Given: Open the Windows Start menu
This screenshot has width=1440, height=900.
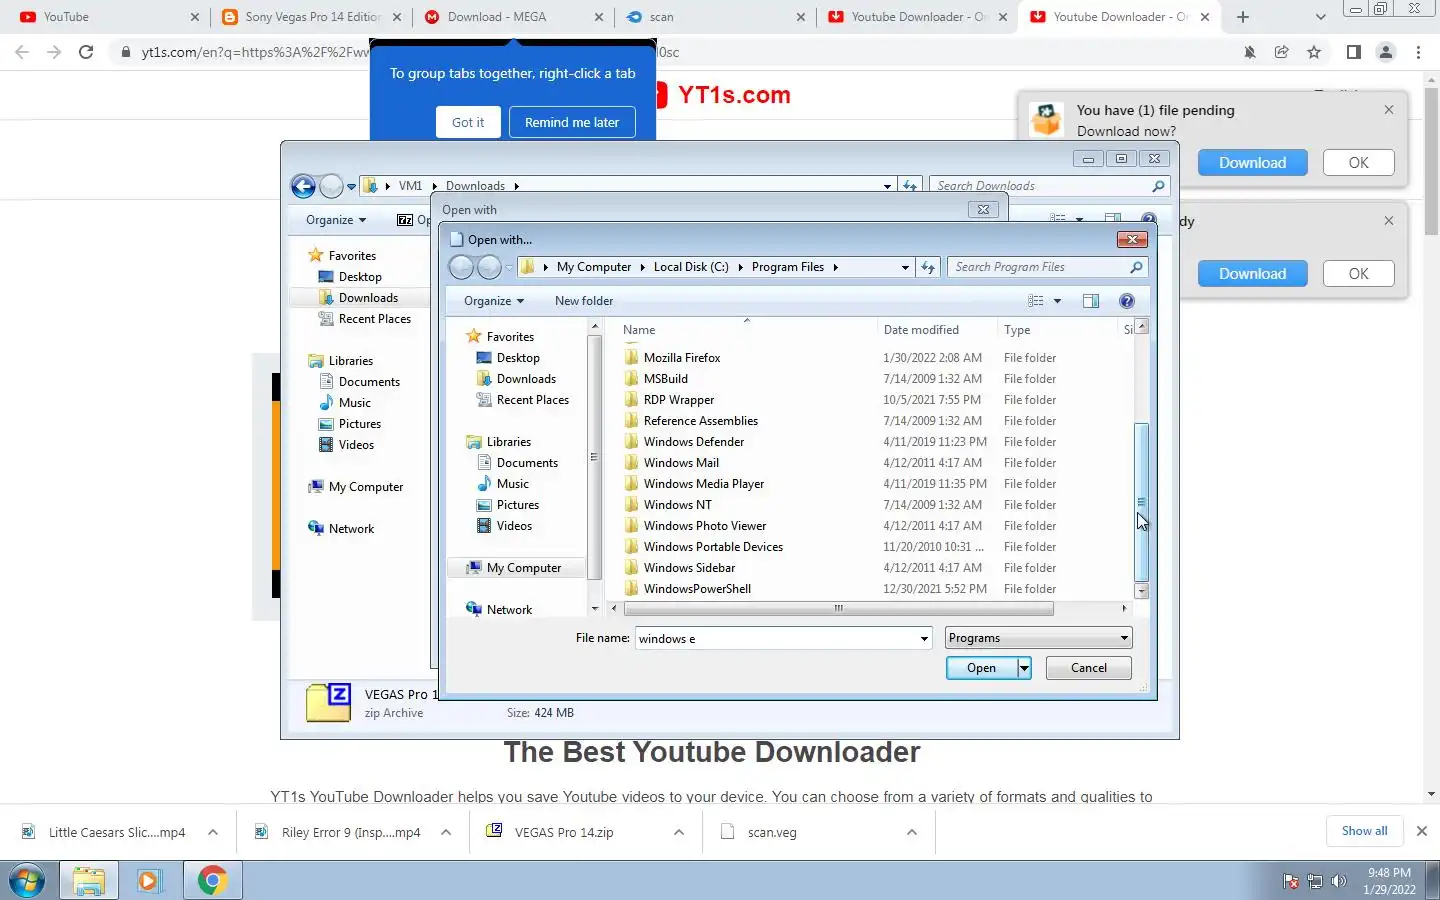Looking at the screenshot, I should coord(27,881).
